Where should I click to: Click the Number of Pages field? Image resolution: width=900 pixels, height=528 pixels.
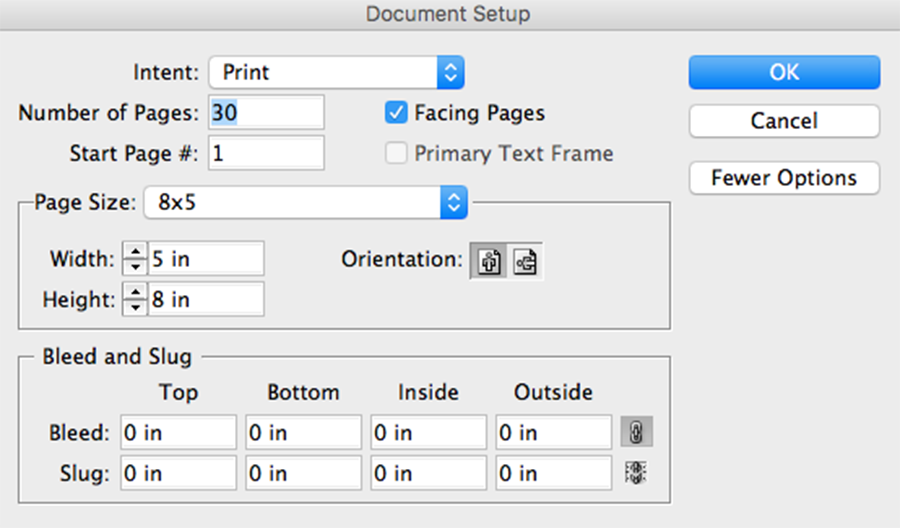click(266, 113)
